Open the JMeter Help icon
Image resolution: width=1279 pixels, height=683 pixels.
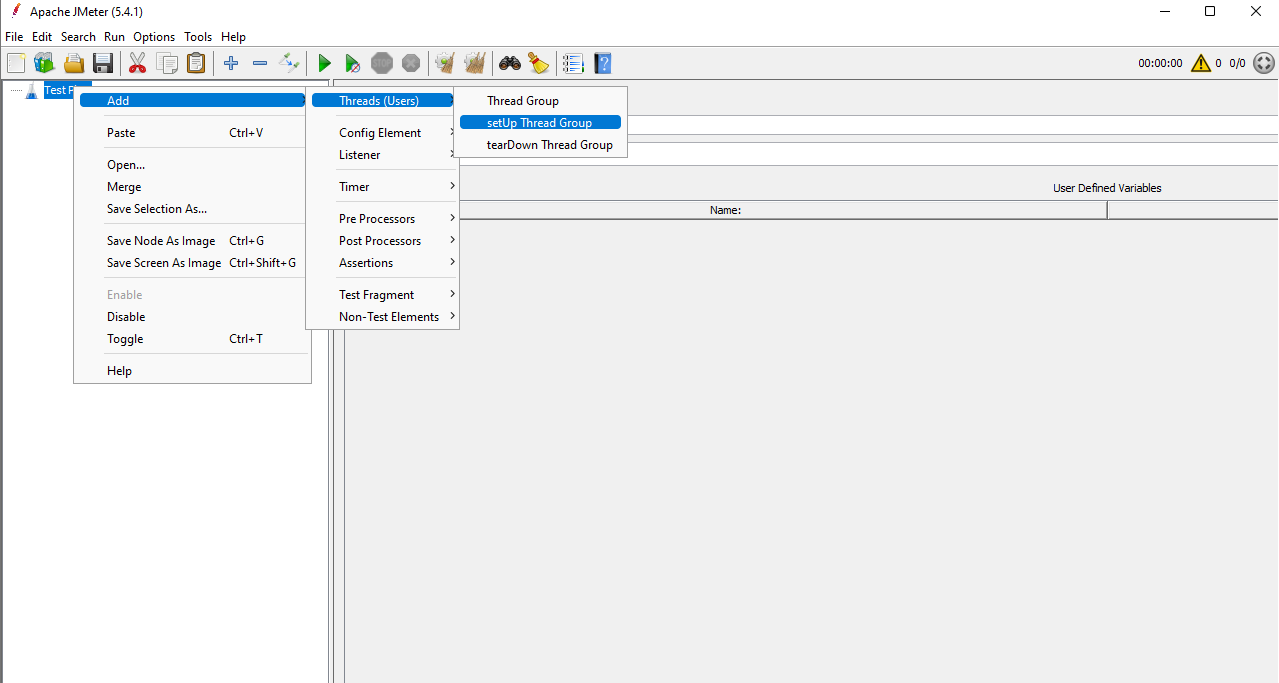(x=602, y=62)
